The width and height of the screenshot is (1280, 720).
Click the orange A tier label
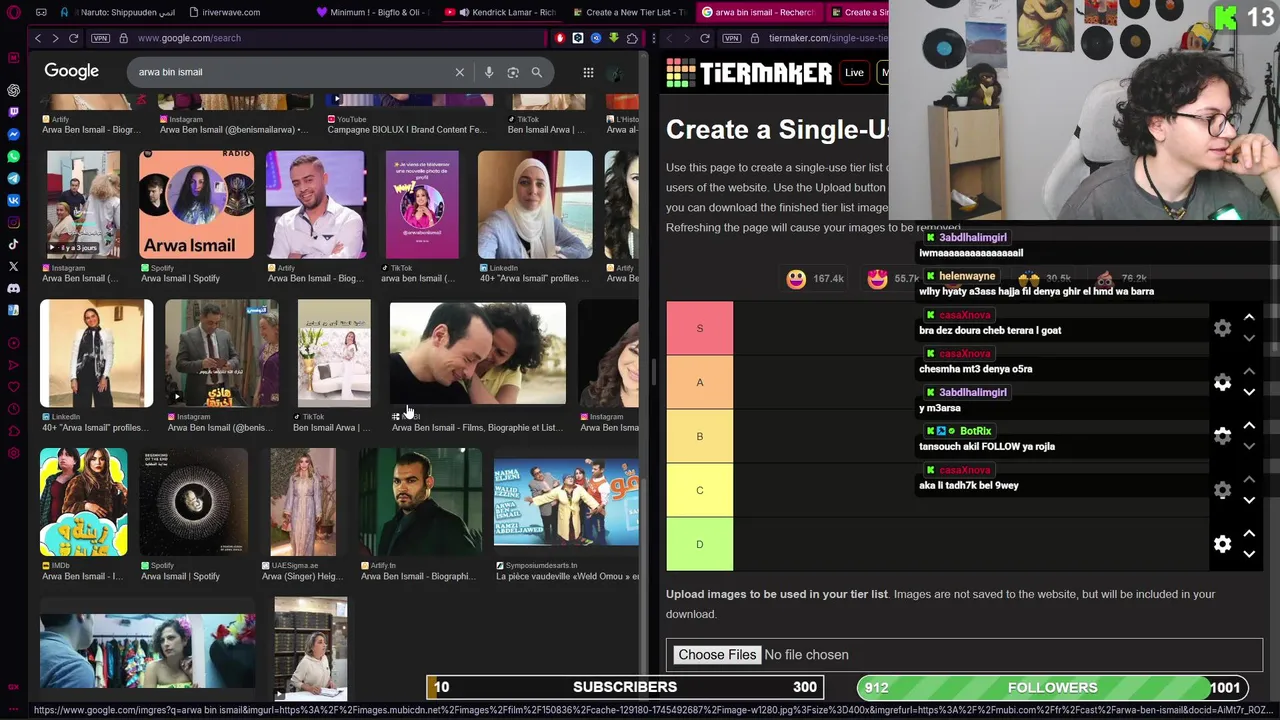pos(700,382)
